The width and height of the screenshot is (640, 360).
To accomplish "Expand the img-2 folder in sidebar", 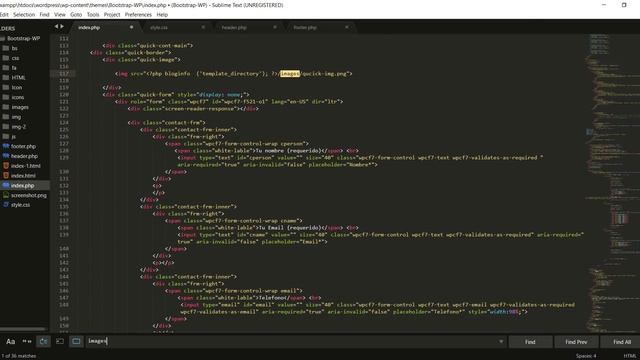I will point(5,127).
